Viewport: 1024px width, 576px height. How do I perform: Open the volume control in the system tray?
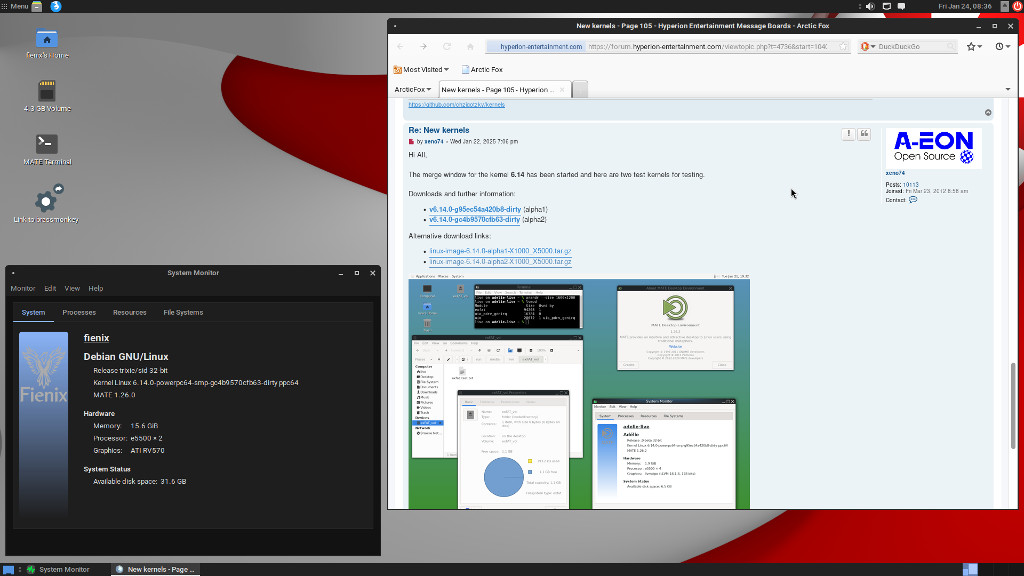(870, 7)
